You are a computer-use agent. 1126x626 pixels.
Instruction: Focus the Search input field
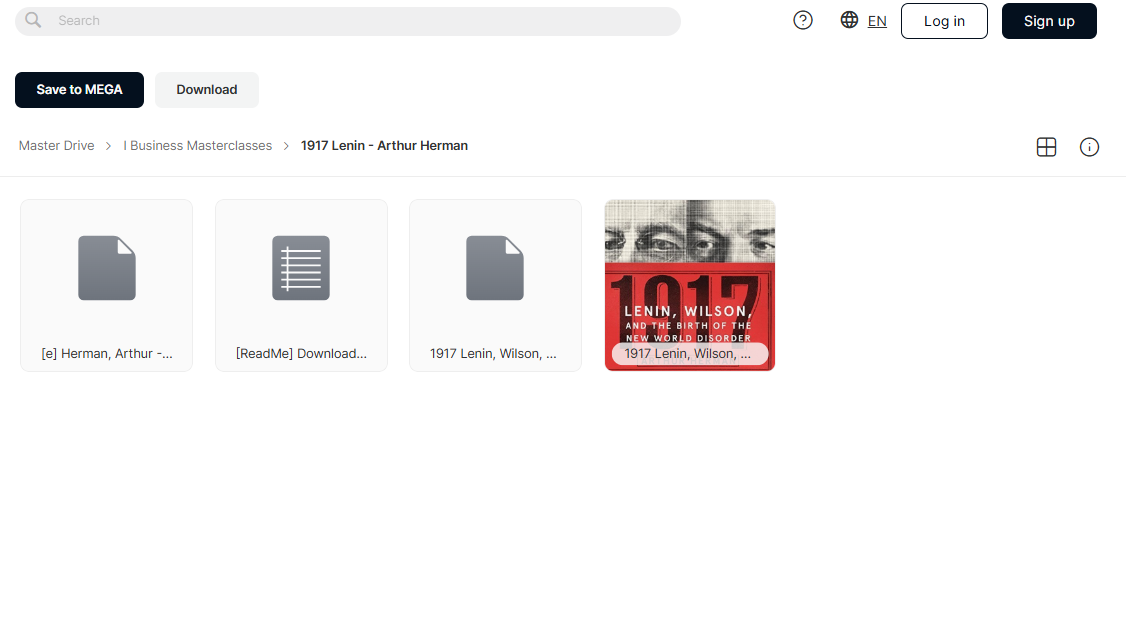(348, 21)
